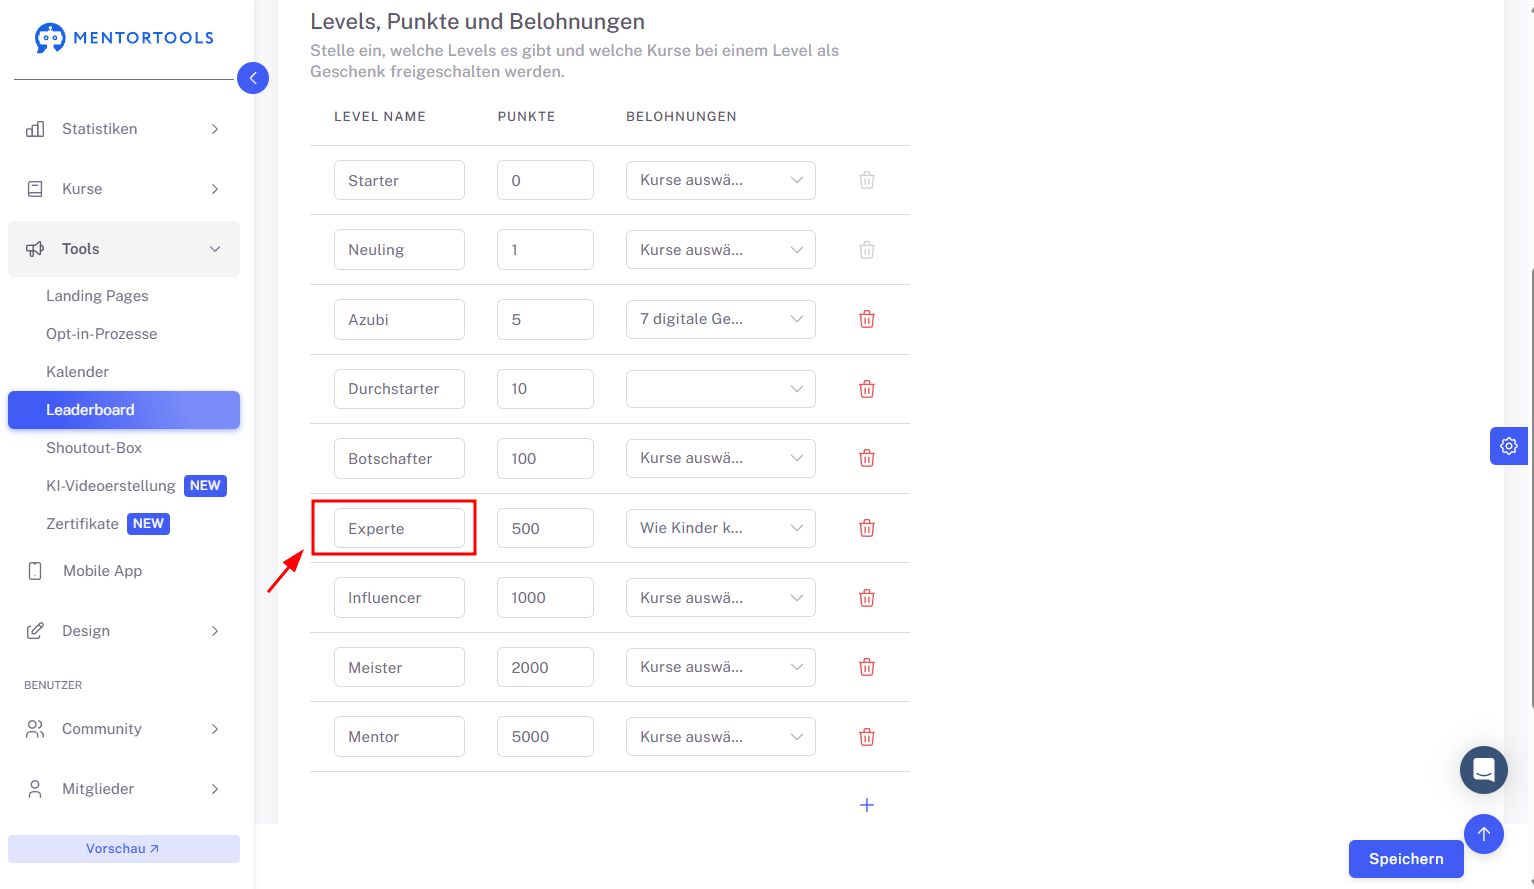
Task: Delete the Azubi level with trash icon
Action: 867,319
